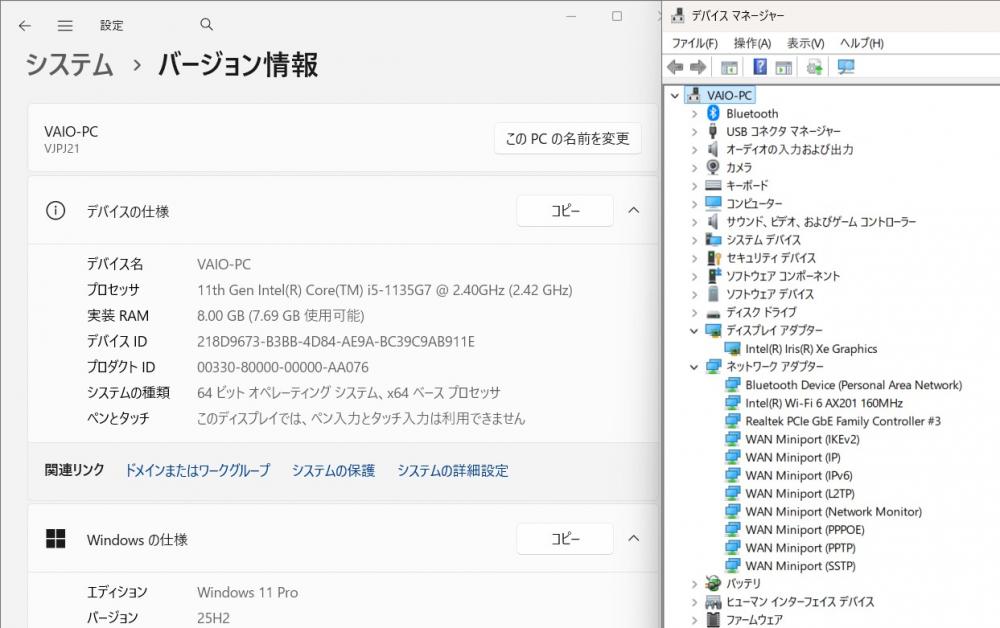Open the システムの保護 link
1000x628 pixels.
coord(333,470)
